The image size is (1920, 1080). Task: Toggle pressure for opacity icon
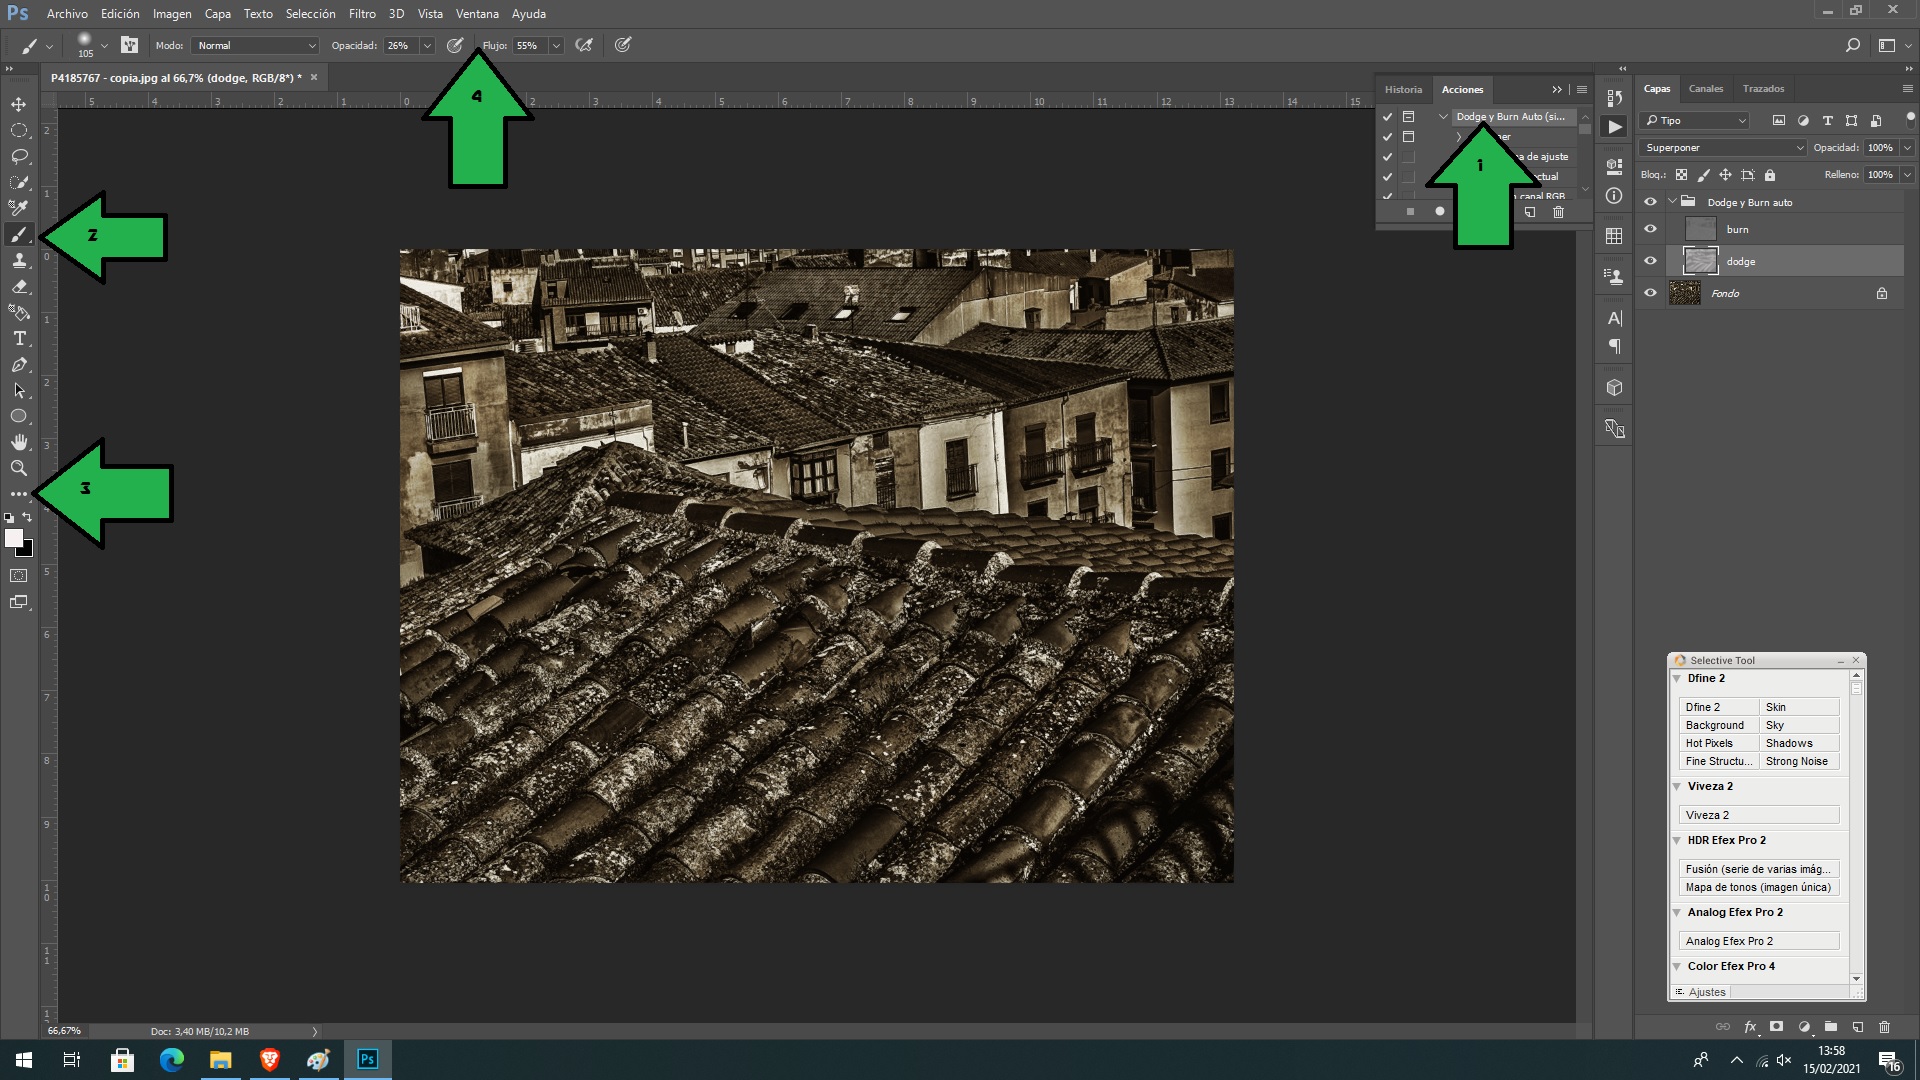click(x=455, y=45)
